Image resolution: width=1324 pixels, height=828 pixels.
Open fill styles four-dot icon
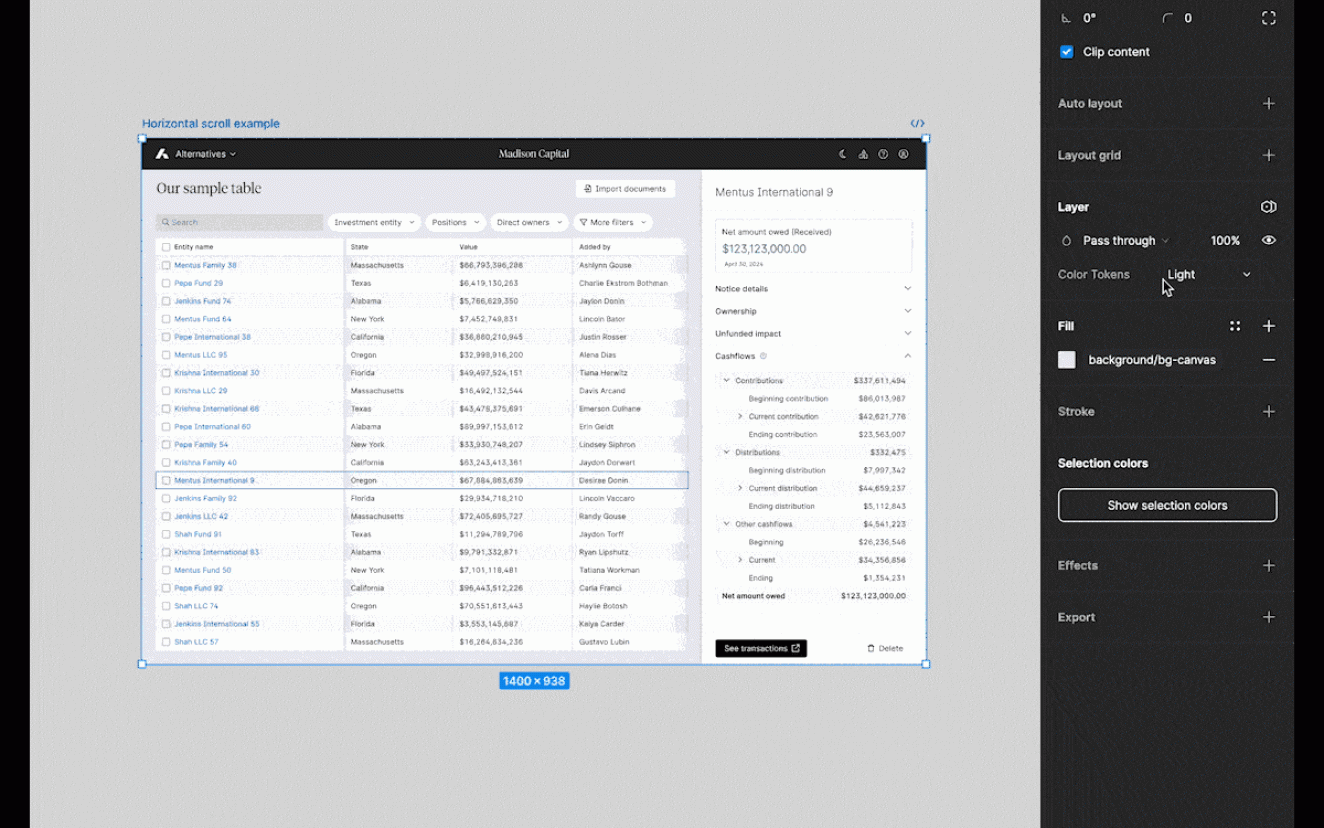coord(1235,326)
